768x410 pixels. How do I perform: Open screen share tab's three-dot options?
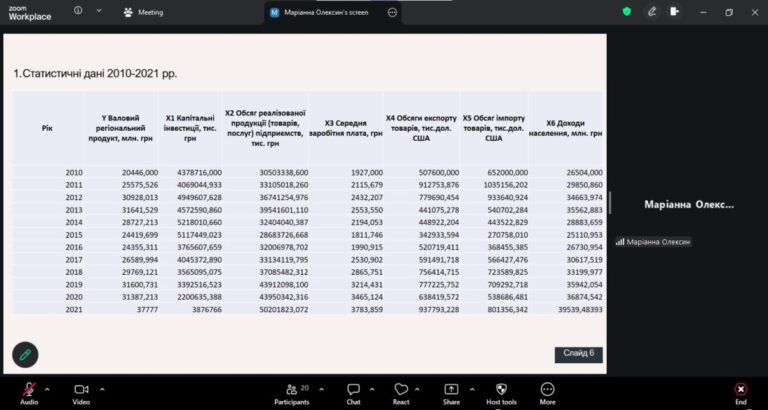392,13
